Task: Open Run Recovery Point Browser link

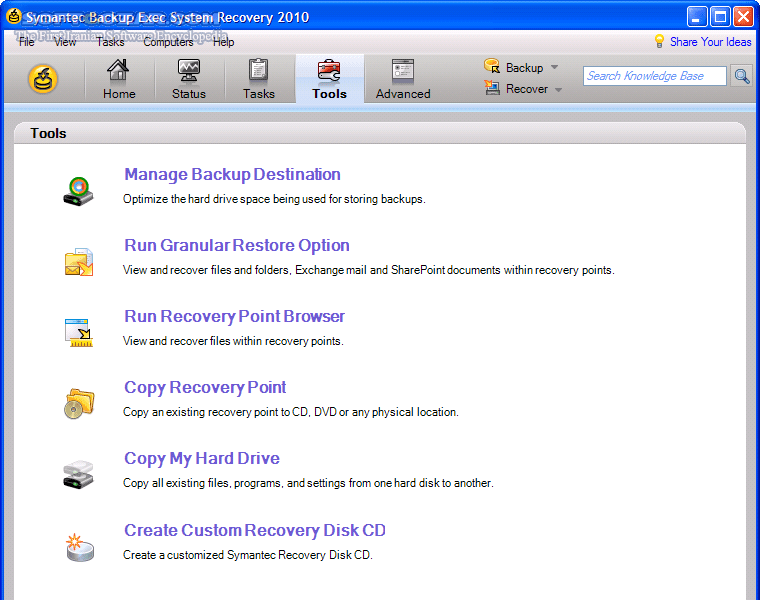Action: (234, 316)
